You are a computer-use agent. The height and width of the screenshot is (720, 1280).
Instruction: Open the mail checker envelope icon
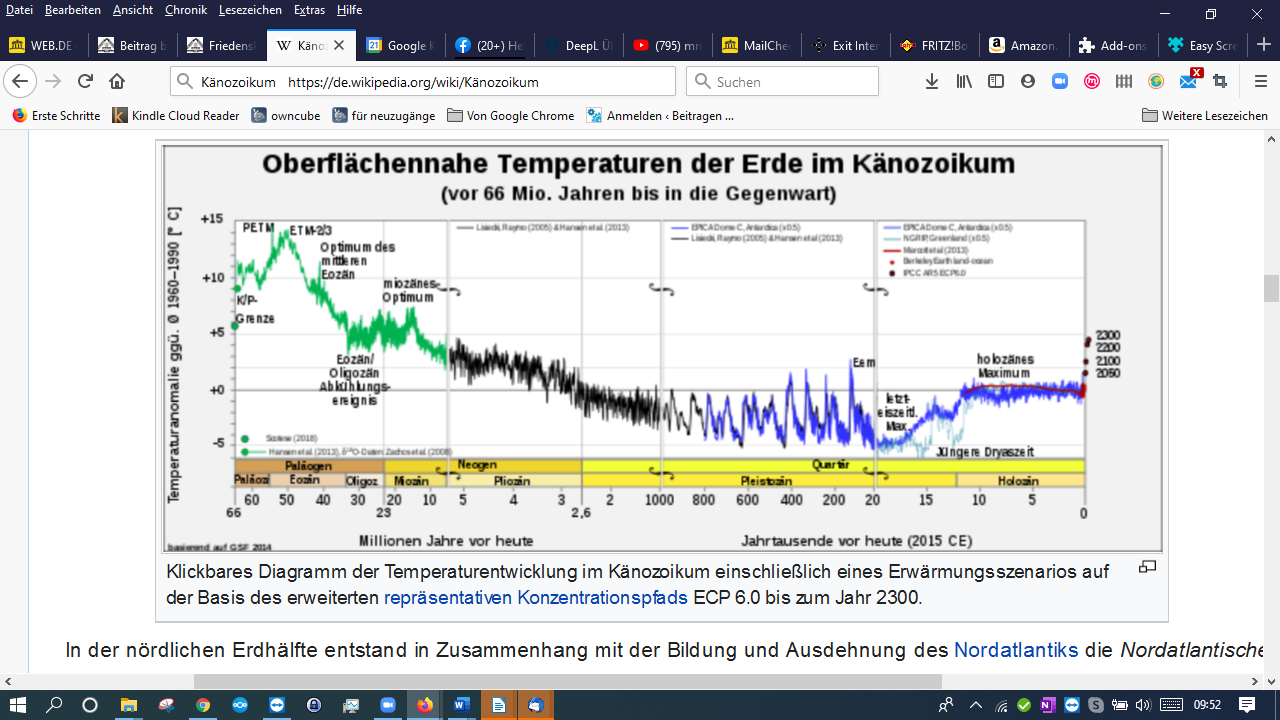pyautogui.click(x=1189, y=80)
